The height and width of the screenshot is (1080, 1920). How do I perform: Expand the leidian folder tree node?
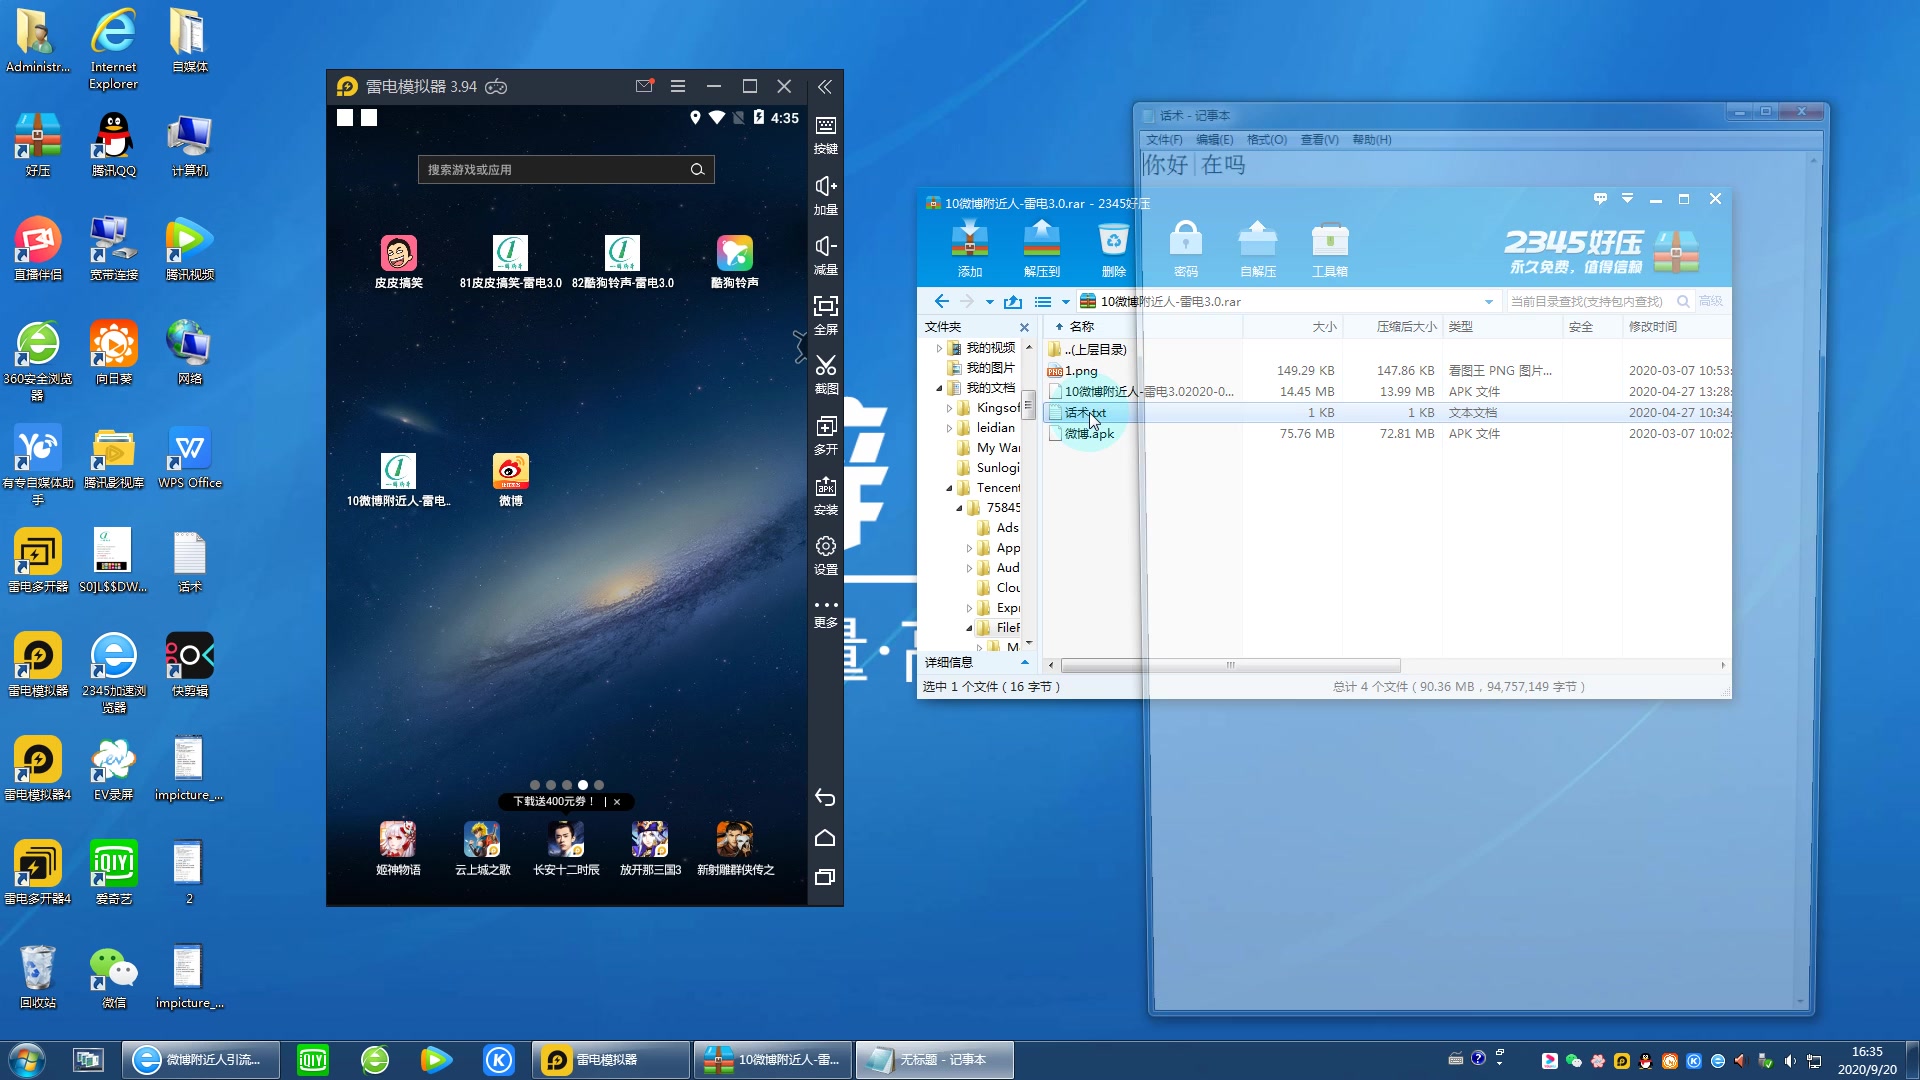[x=949, y=428]
